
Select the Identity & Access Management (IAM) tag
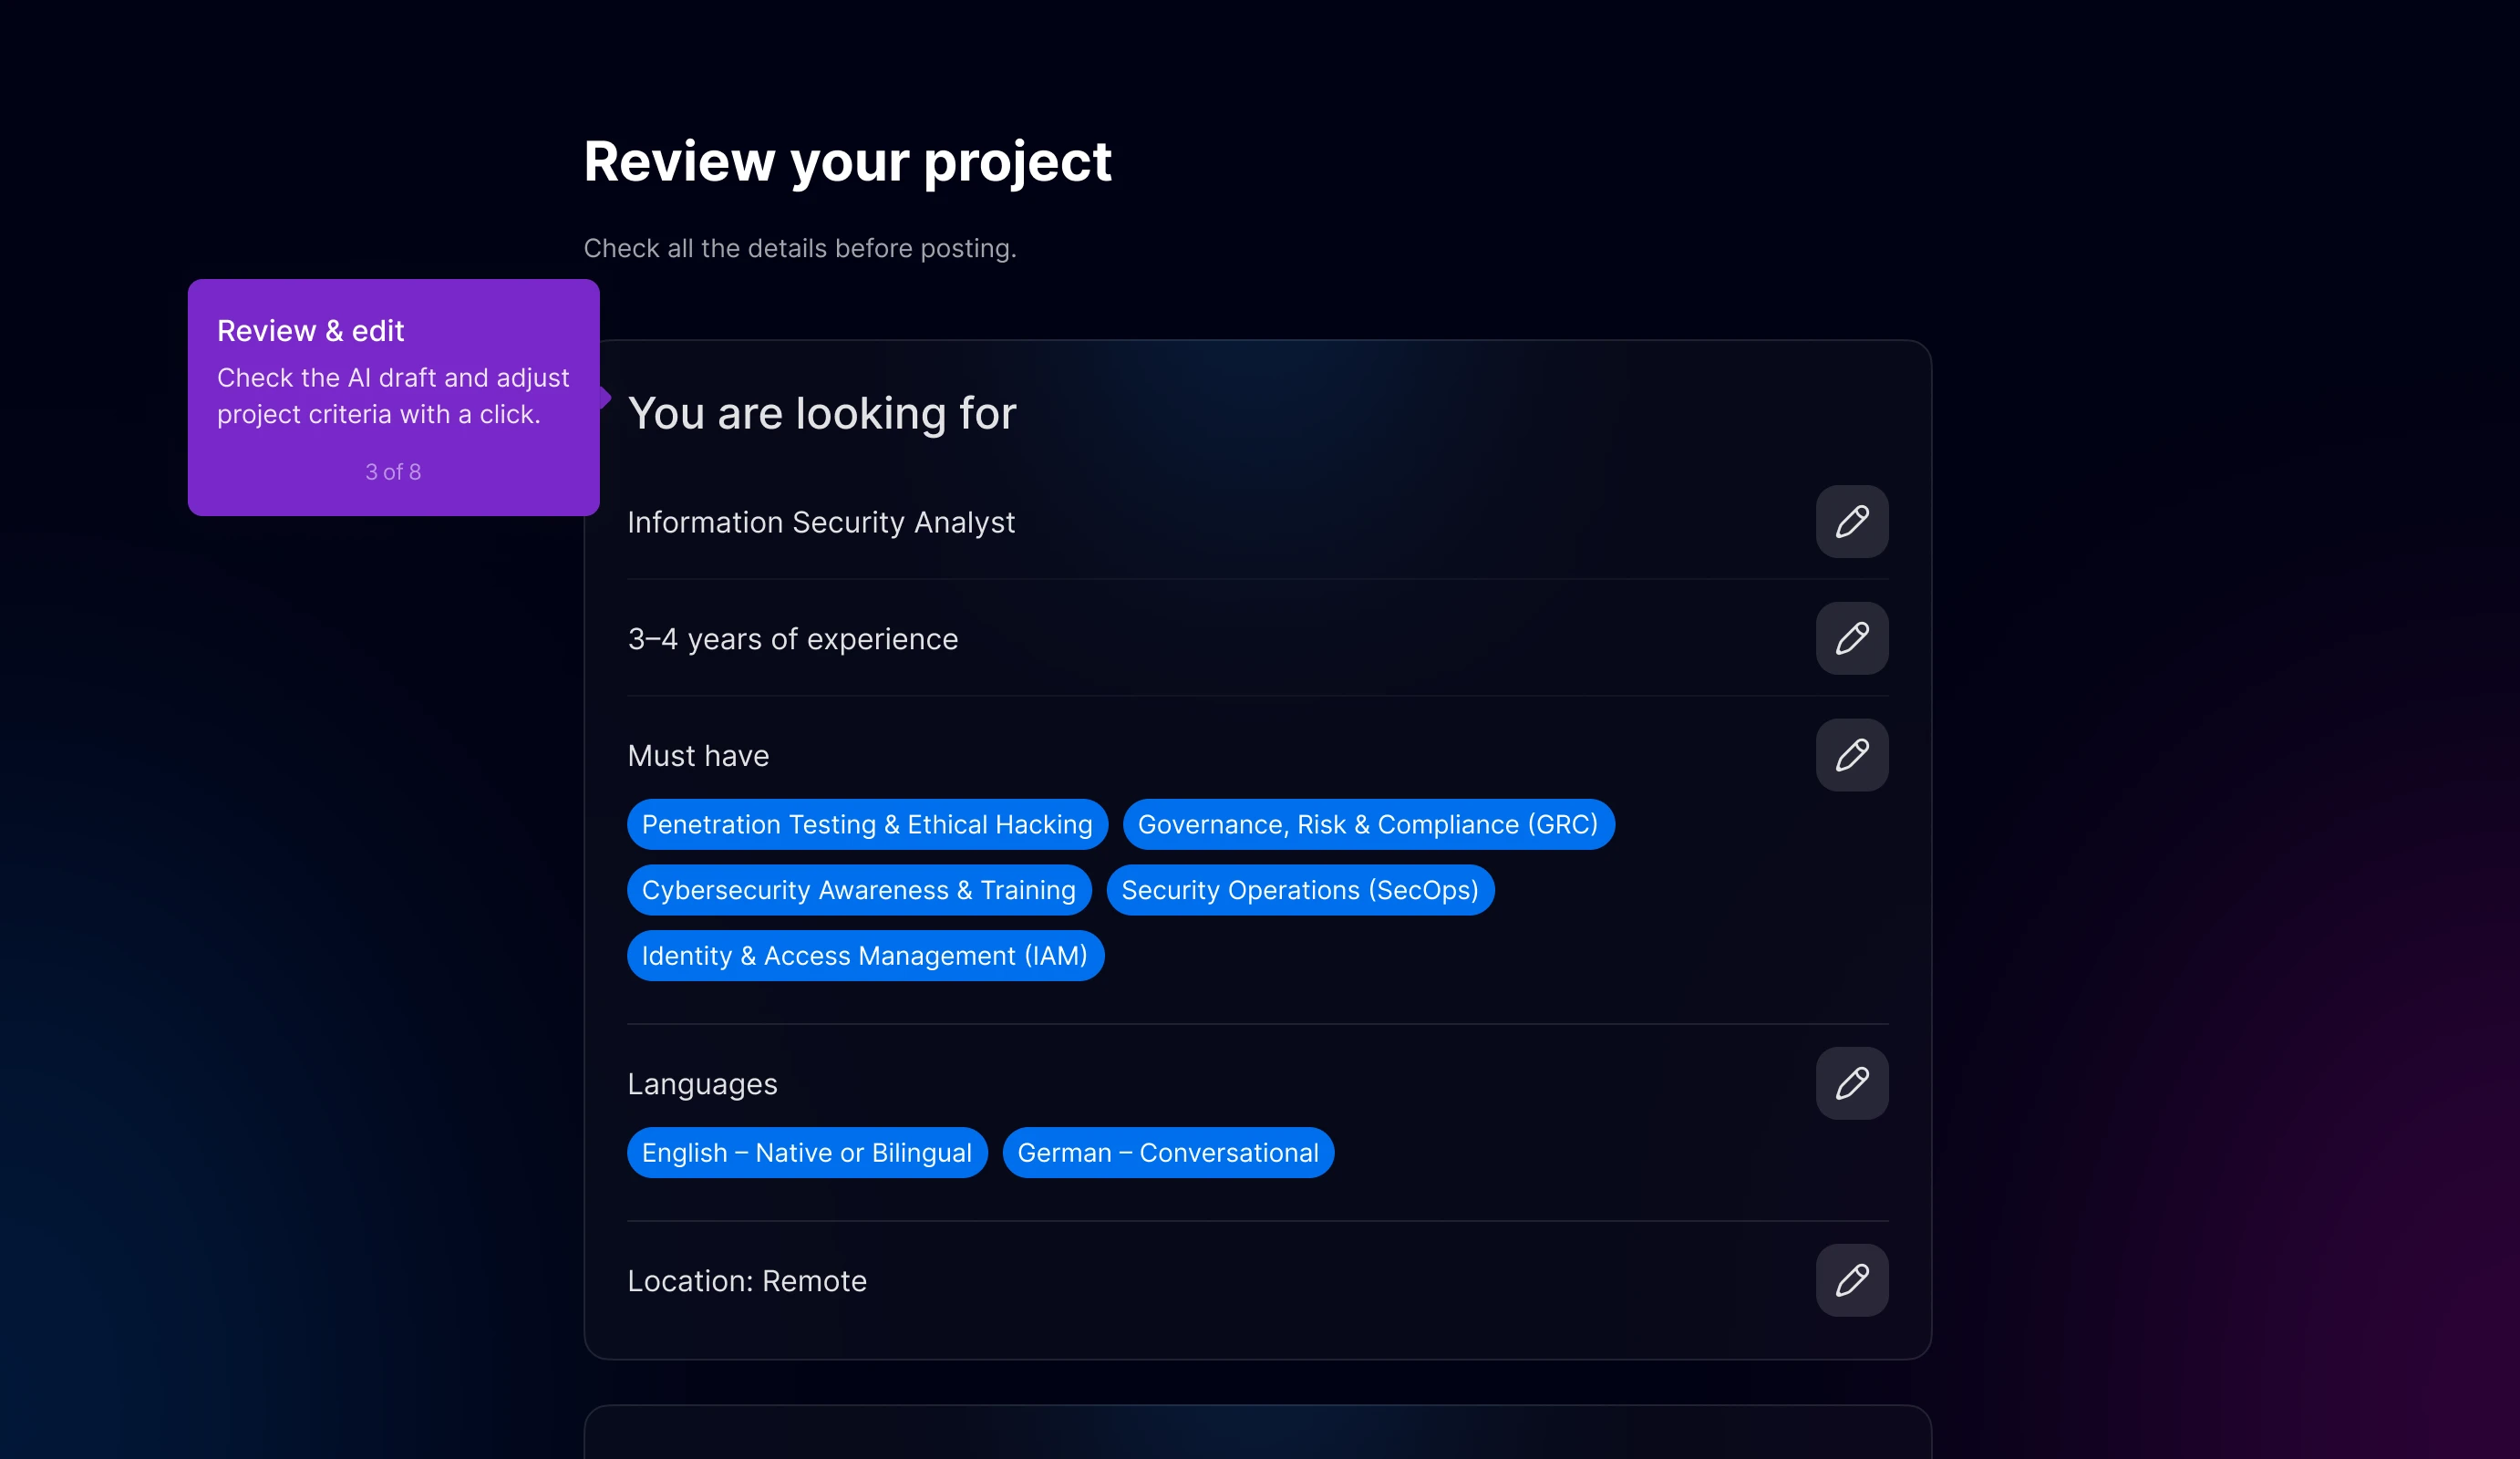864,956
